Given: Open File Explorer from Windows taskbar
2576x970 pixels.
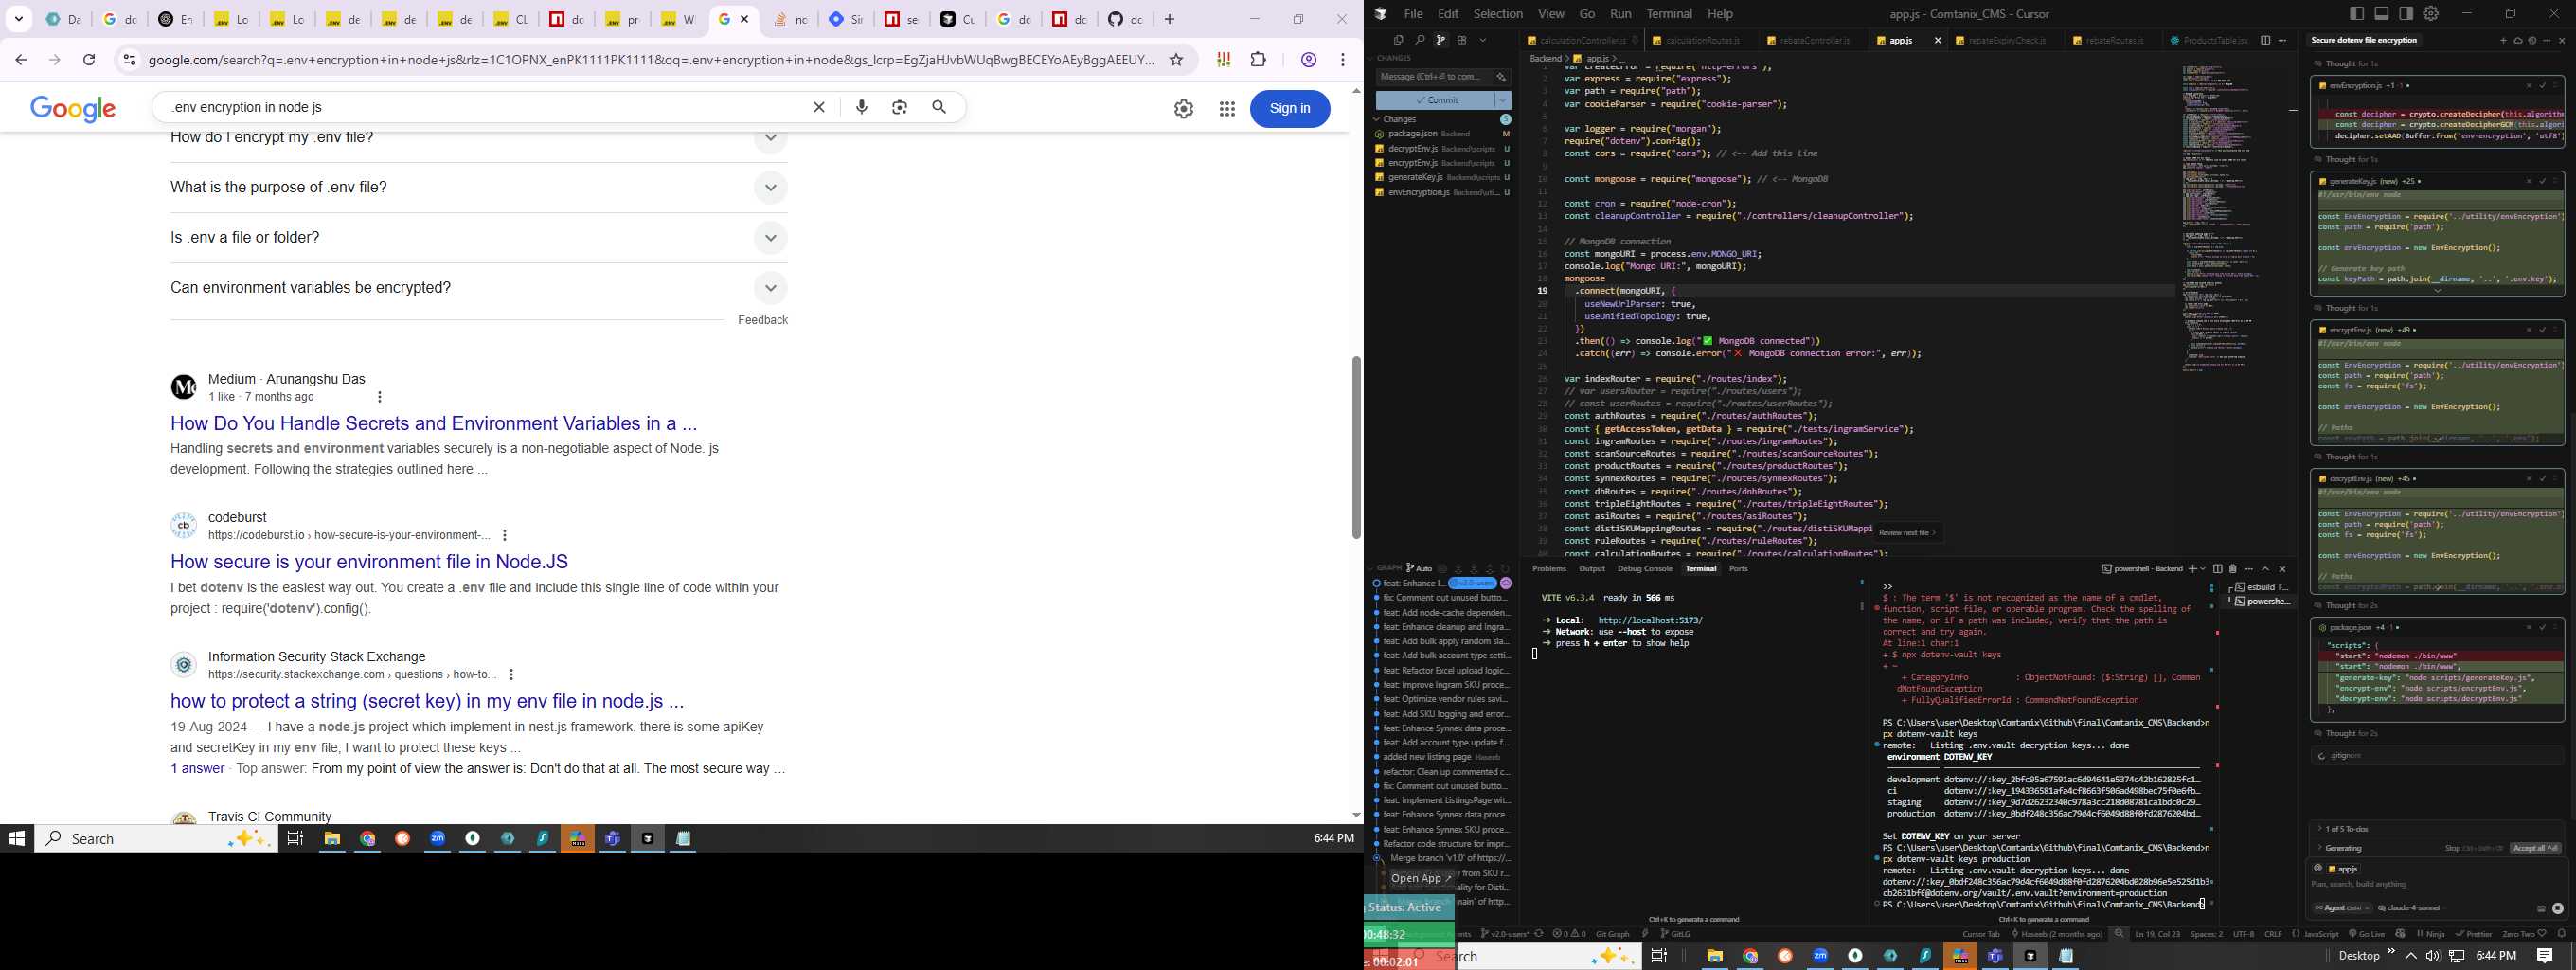Looking at the screenshot, I should click(x=332, y=839).
